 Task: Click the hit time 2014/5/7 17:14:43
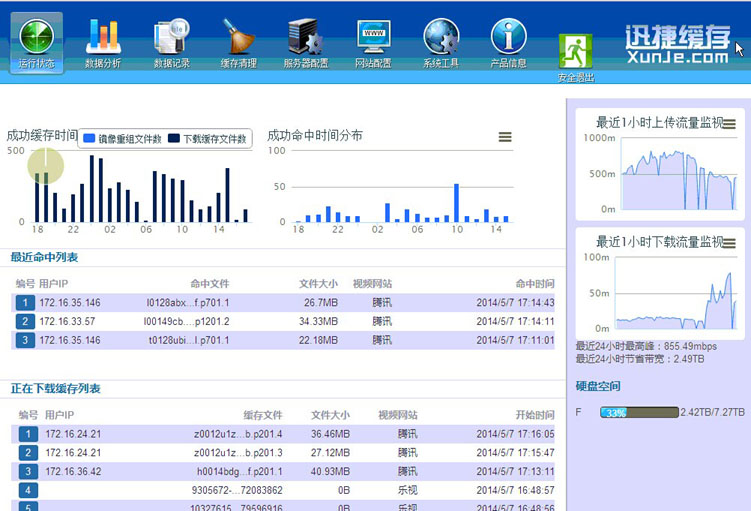pos(515,303)
